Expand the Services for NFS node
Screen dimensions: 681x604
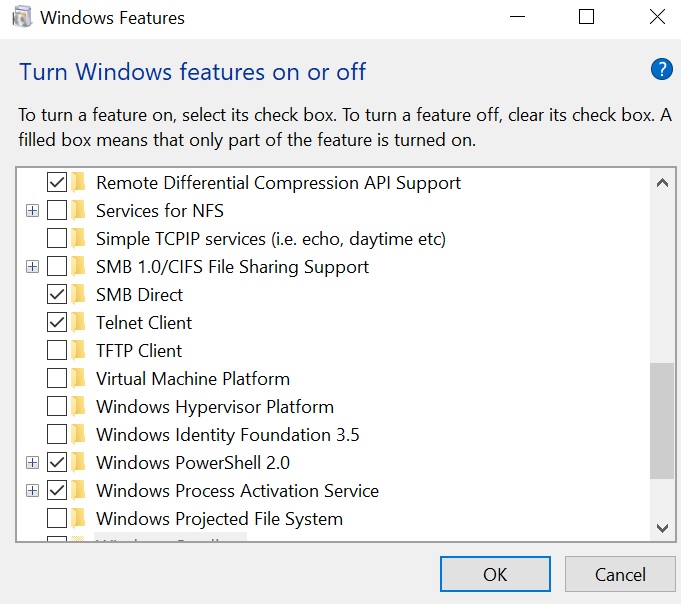tap(32, 211)
